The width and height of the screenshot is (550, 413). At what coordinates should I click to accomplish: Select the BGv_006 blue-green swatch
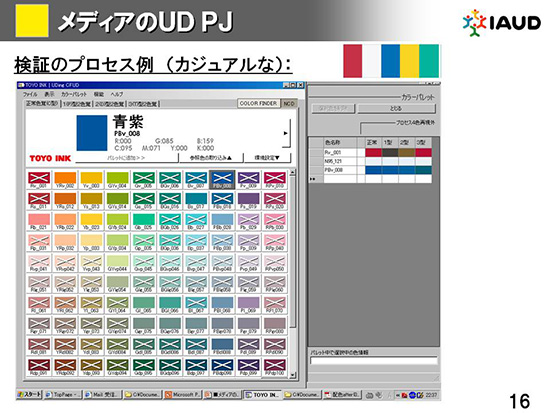[x=170, y=180]
